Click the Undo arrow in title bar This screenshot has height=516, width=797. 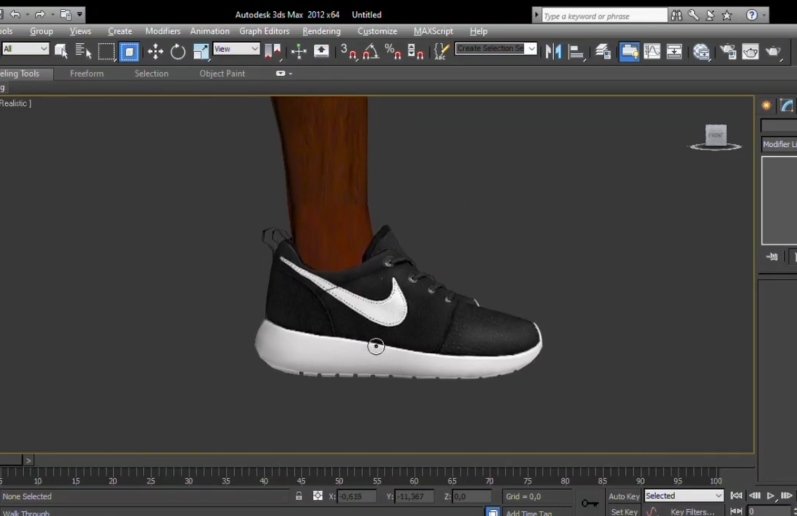[15, 14]
